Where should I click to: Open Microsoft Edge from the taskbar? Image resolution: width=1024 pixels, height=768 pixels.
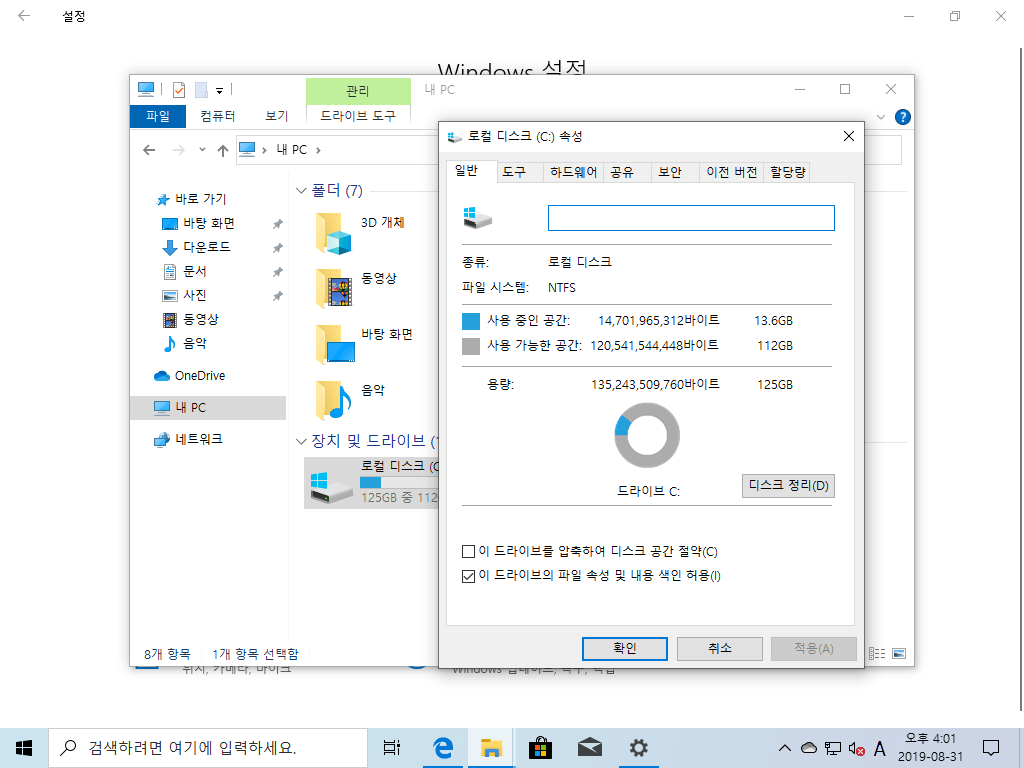(443, 748)
